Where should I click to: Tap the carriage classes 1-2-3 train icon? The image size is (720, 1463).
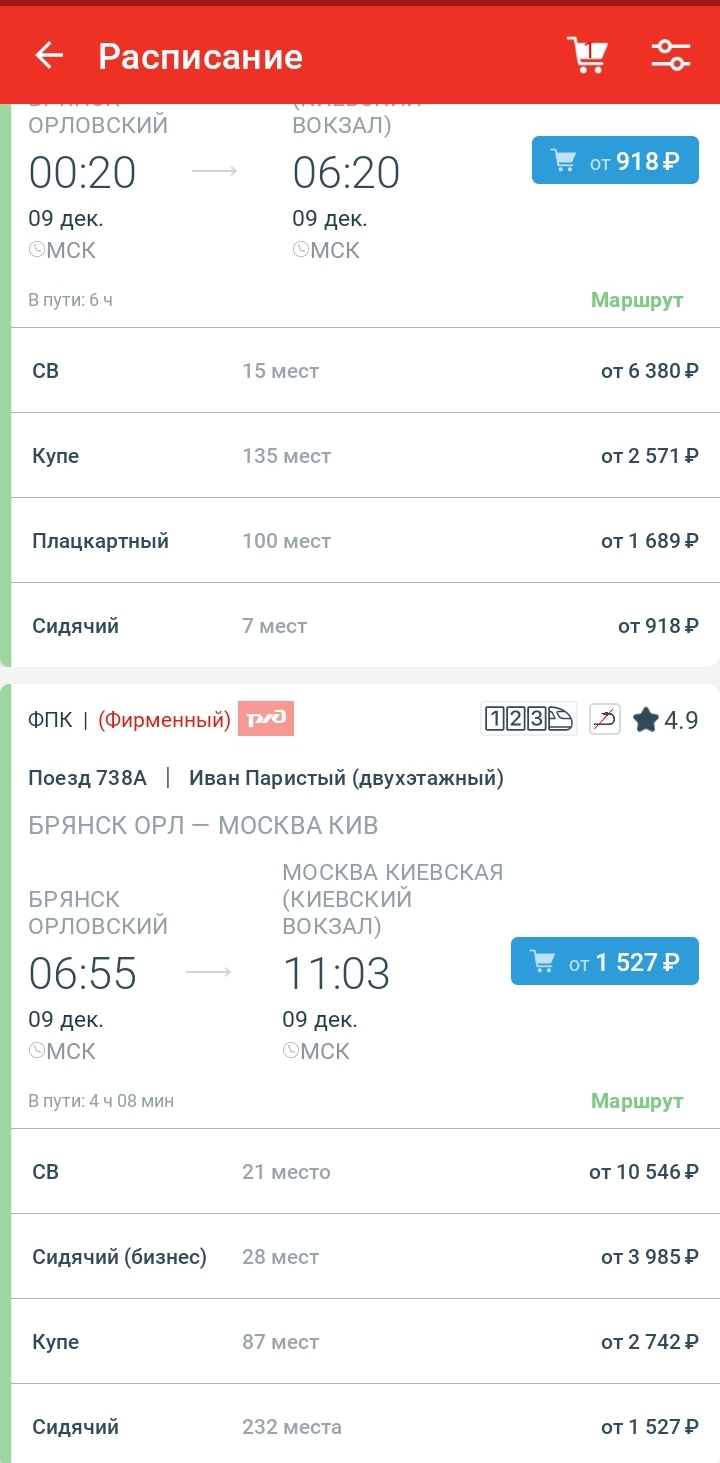[x=528, y=719]
